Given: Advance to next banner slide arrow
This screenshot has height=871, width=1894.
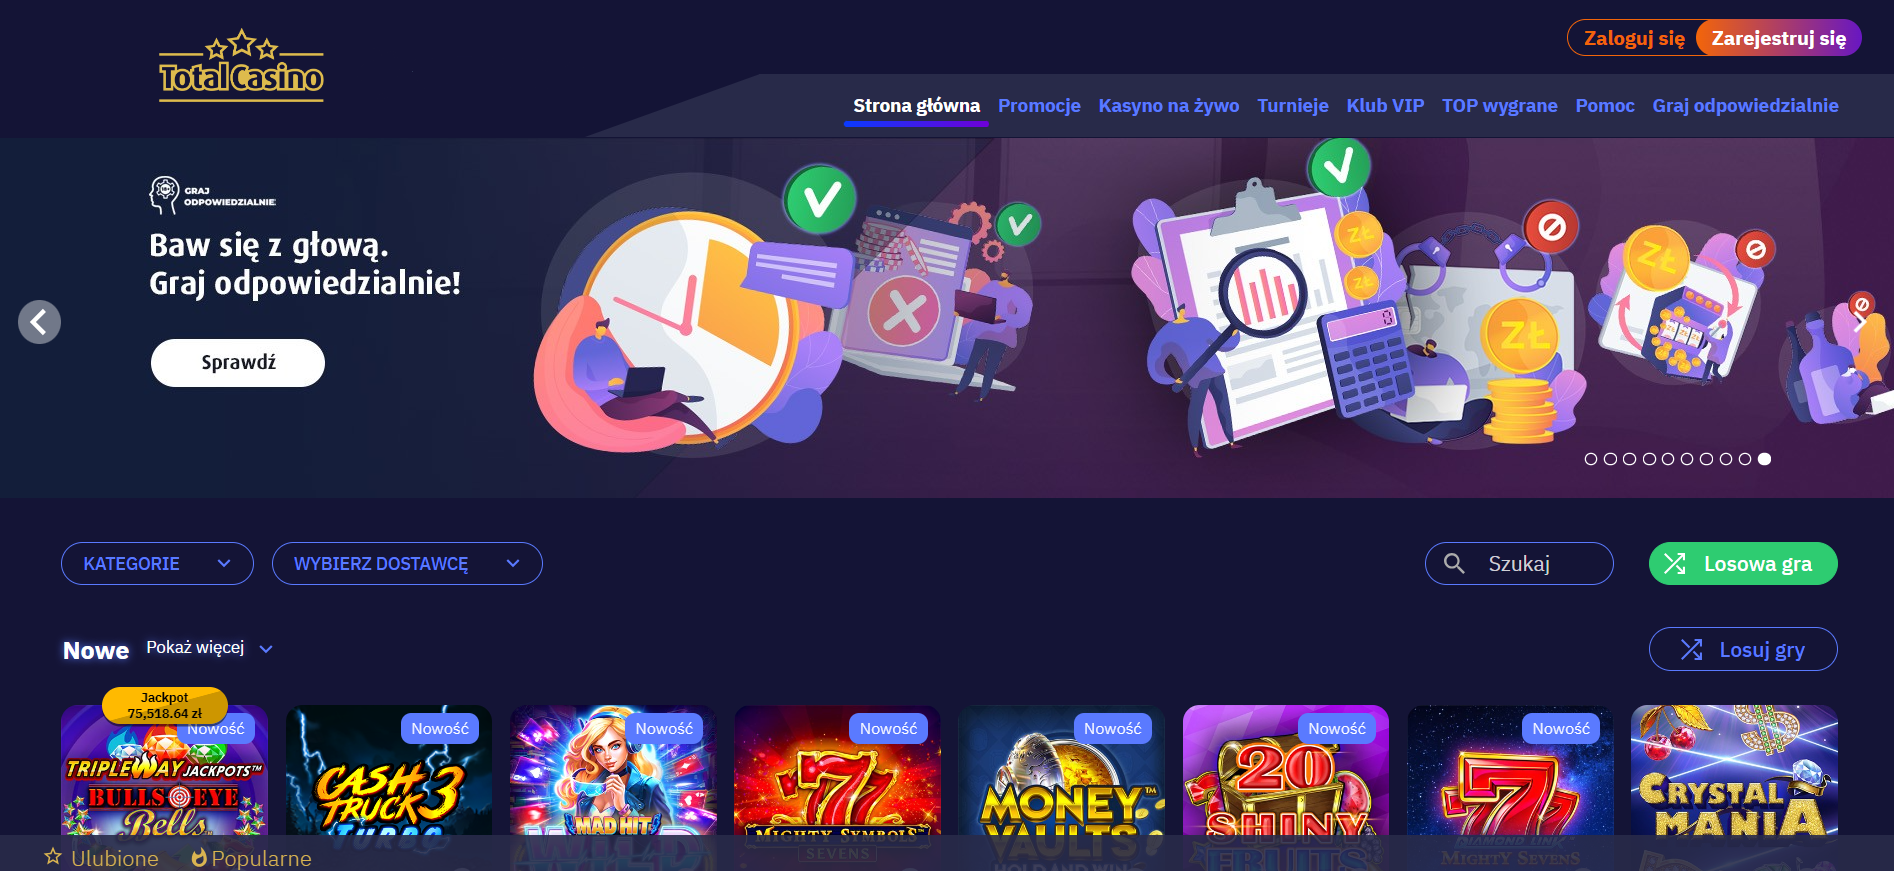Looking at the screenshot, I should 1859,322.
